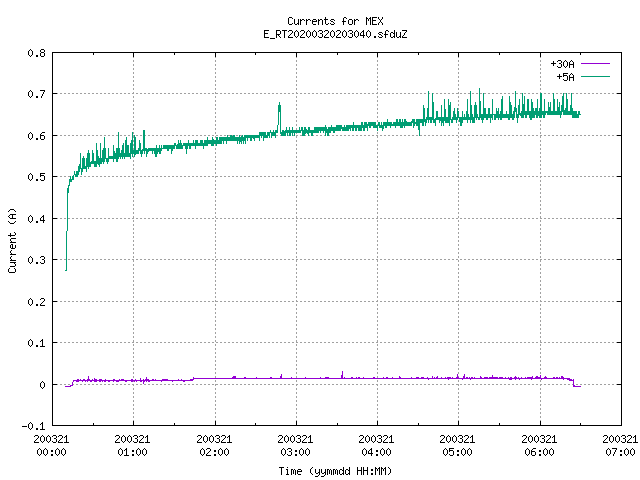Click the x-axis tick label 200321 06:00
The width and height of the screenshot is (640, 480).
click(x=540, y=445)
